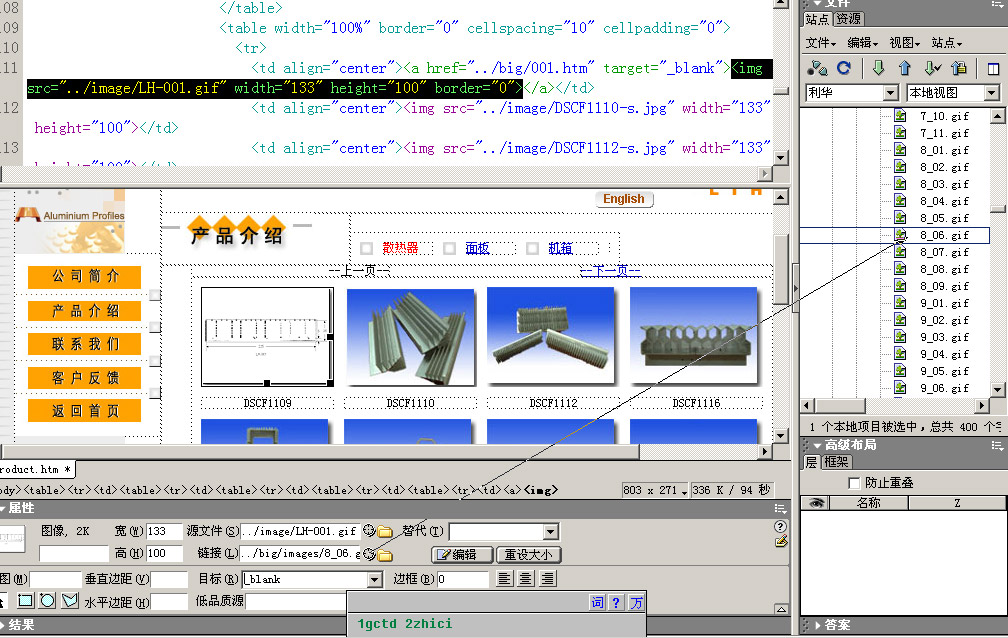Open the 属性 panel options menu icon

(780, 508)
